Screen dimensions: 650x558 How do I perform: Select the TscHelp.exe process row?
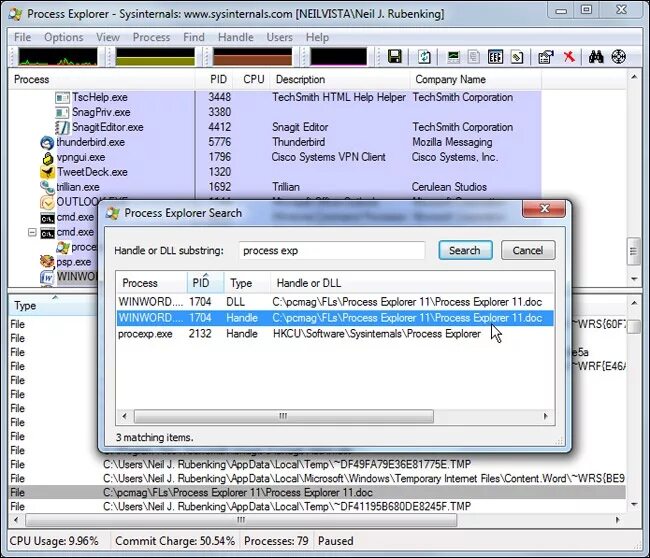[274, 97]
